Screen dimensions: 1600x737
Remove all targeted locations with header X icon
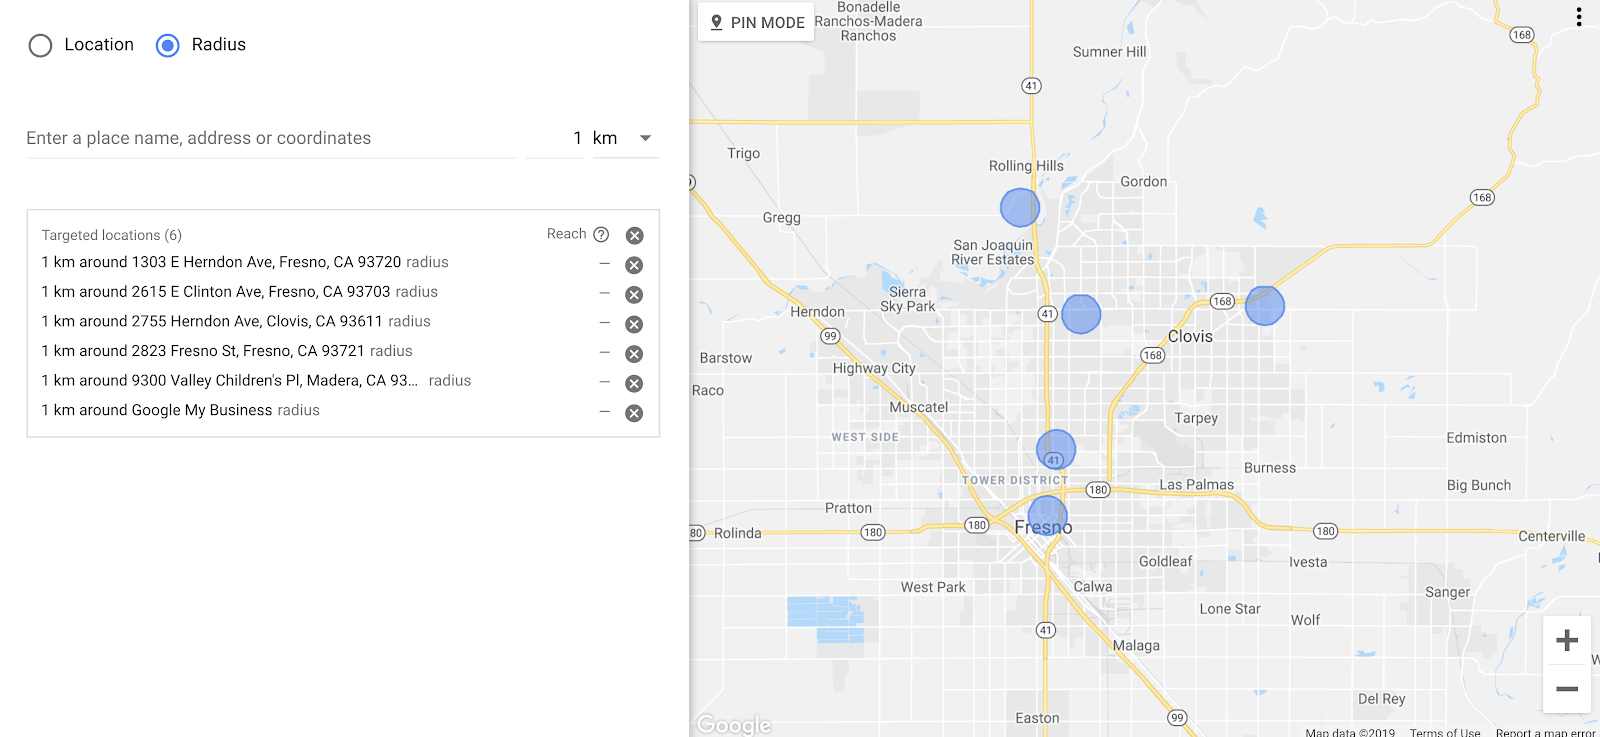[x=634, y=235]
